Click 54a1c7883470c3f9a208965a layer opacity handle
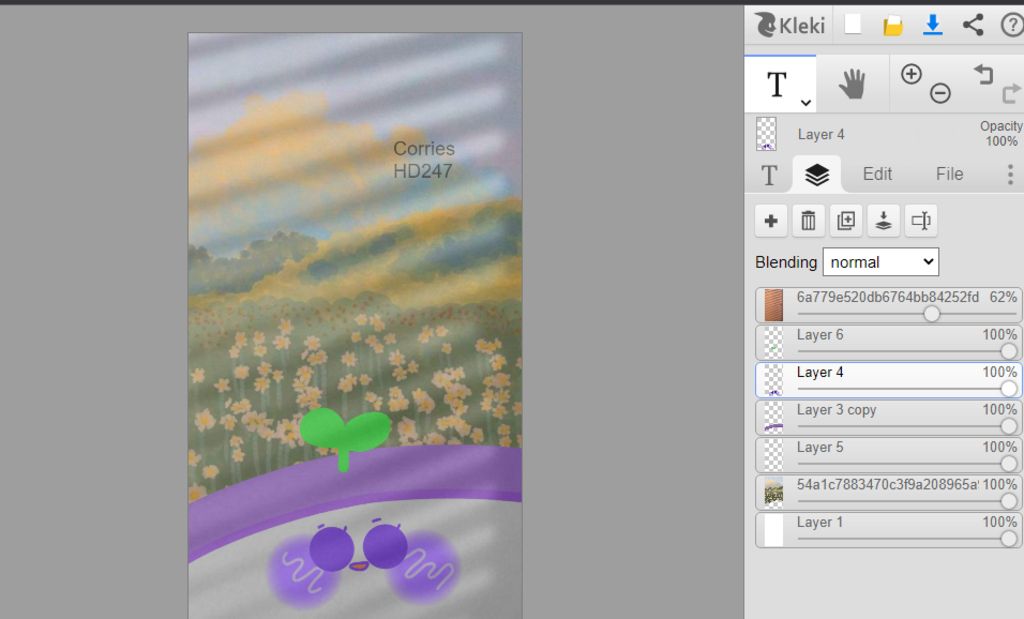Viewport: 1024px width, 619px height. click(1009, 501)
